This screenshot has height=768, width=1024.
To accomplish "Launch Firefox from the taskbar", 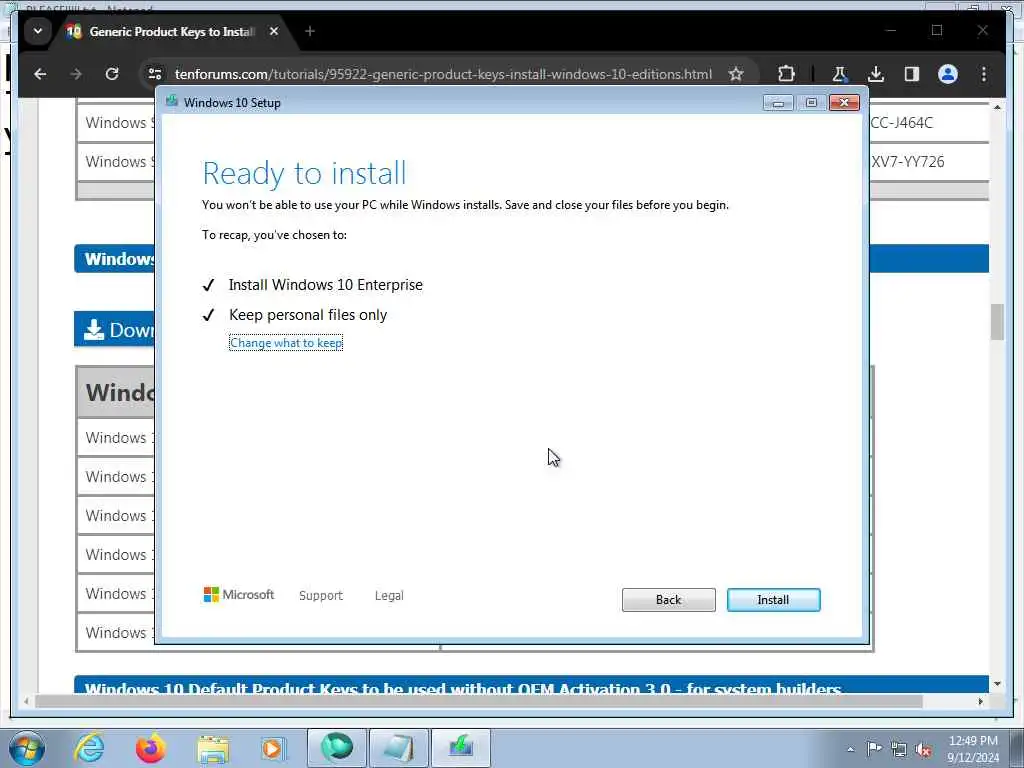I will [151, 748].
